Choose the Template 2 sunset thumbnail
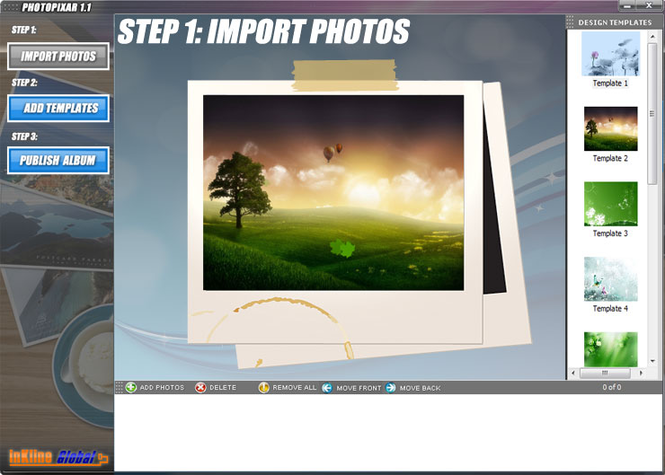The height and width of the screenshot is (475, 665). tap(610, 129)
